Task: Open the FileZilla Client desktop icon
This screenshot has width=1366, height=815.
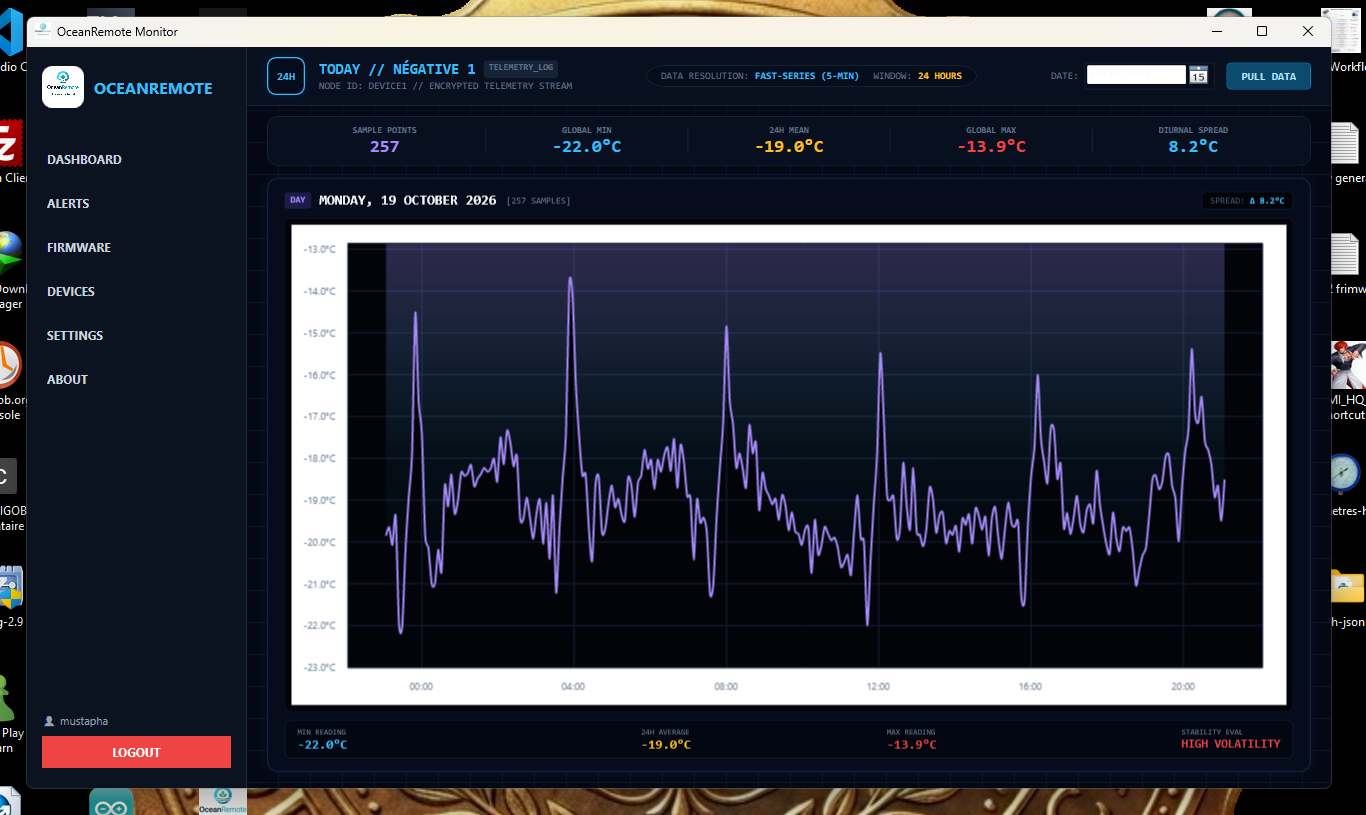Action: point(10,143)
